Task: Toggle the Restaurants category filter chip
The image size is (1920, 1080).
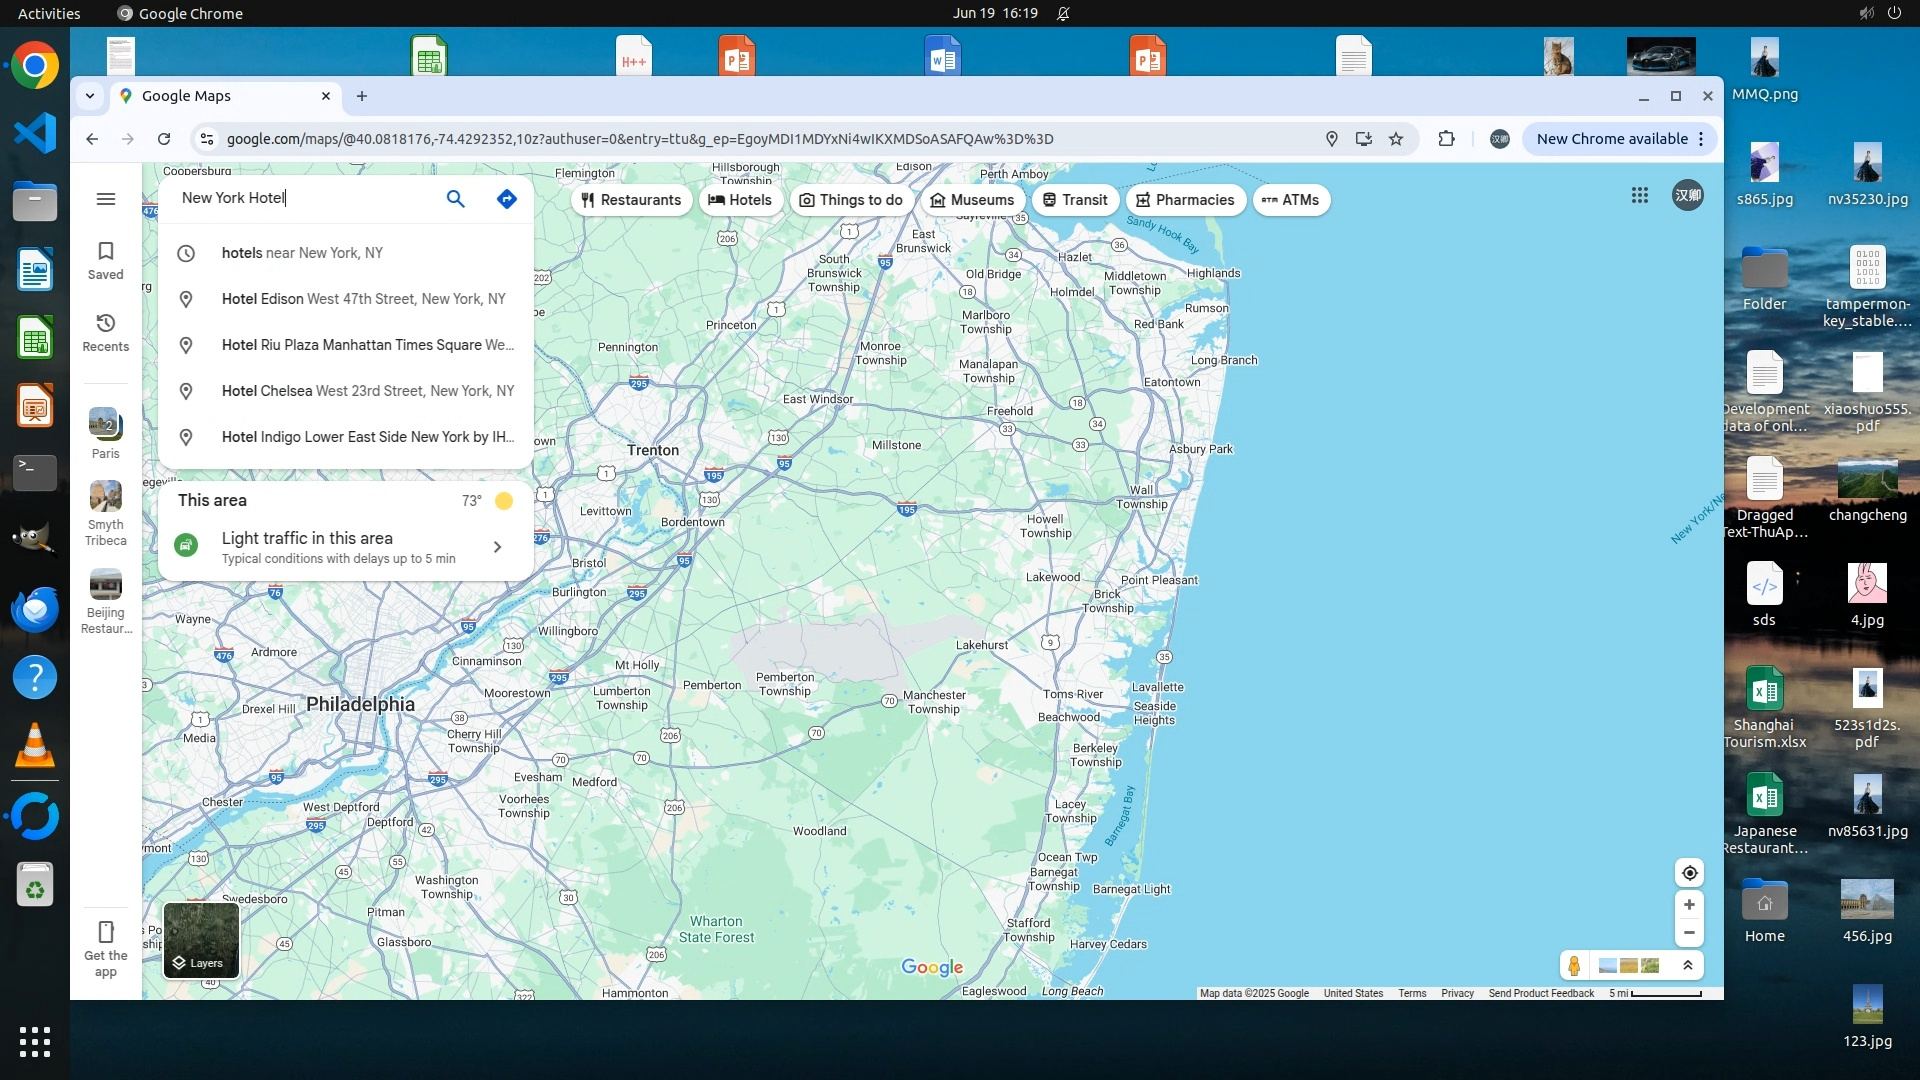Action: (631, 200)
